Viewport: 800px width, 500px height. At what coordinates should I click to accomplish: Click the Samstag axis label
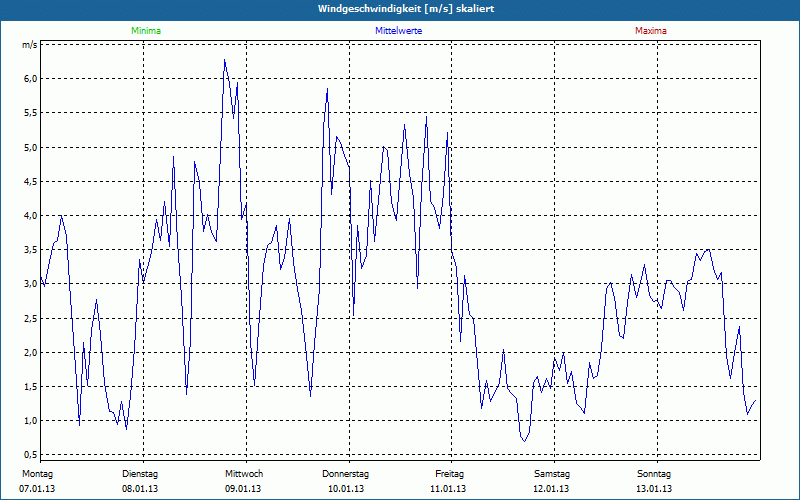tap(552, 474)
